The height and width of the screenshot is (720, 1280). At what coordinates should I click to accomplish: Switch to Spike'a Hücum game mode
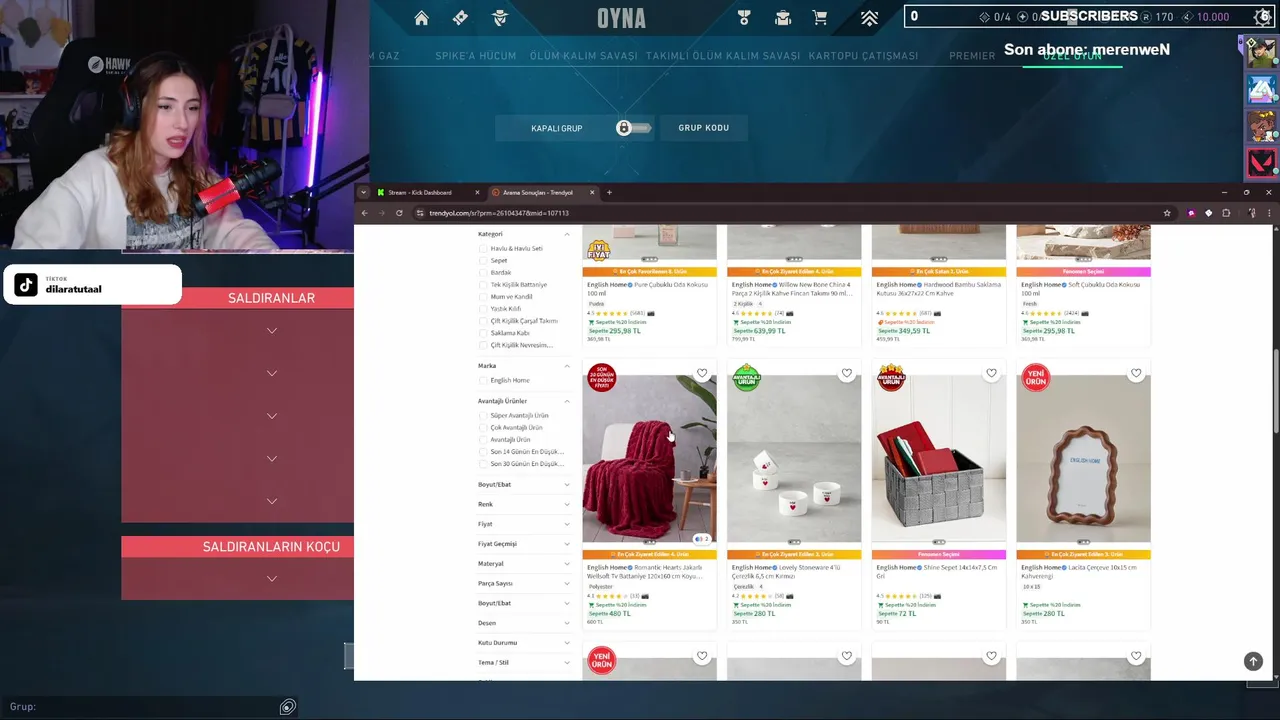coord(476,56)
